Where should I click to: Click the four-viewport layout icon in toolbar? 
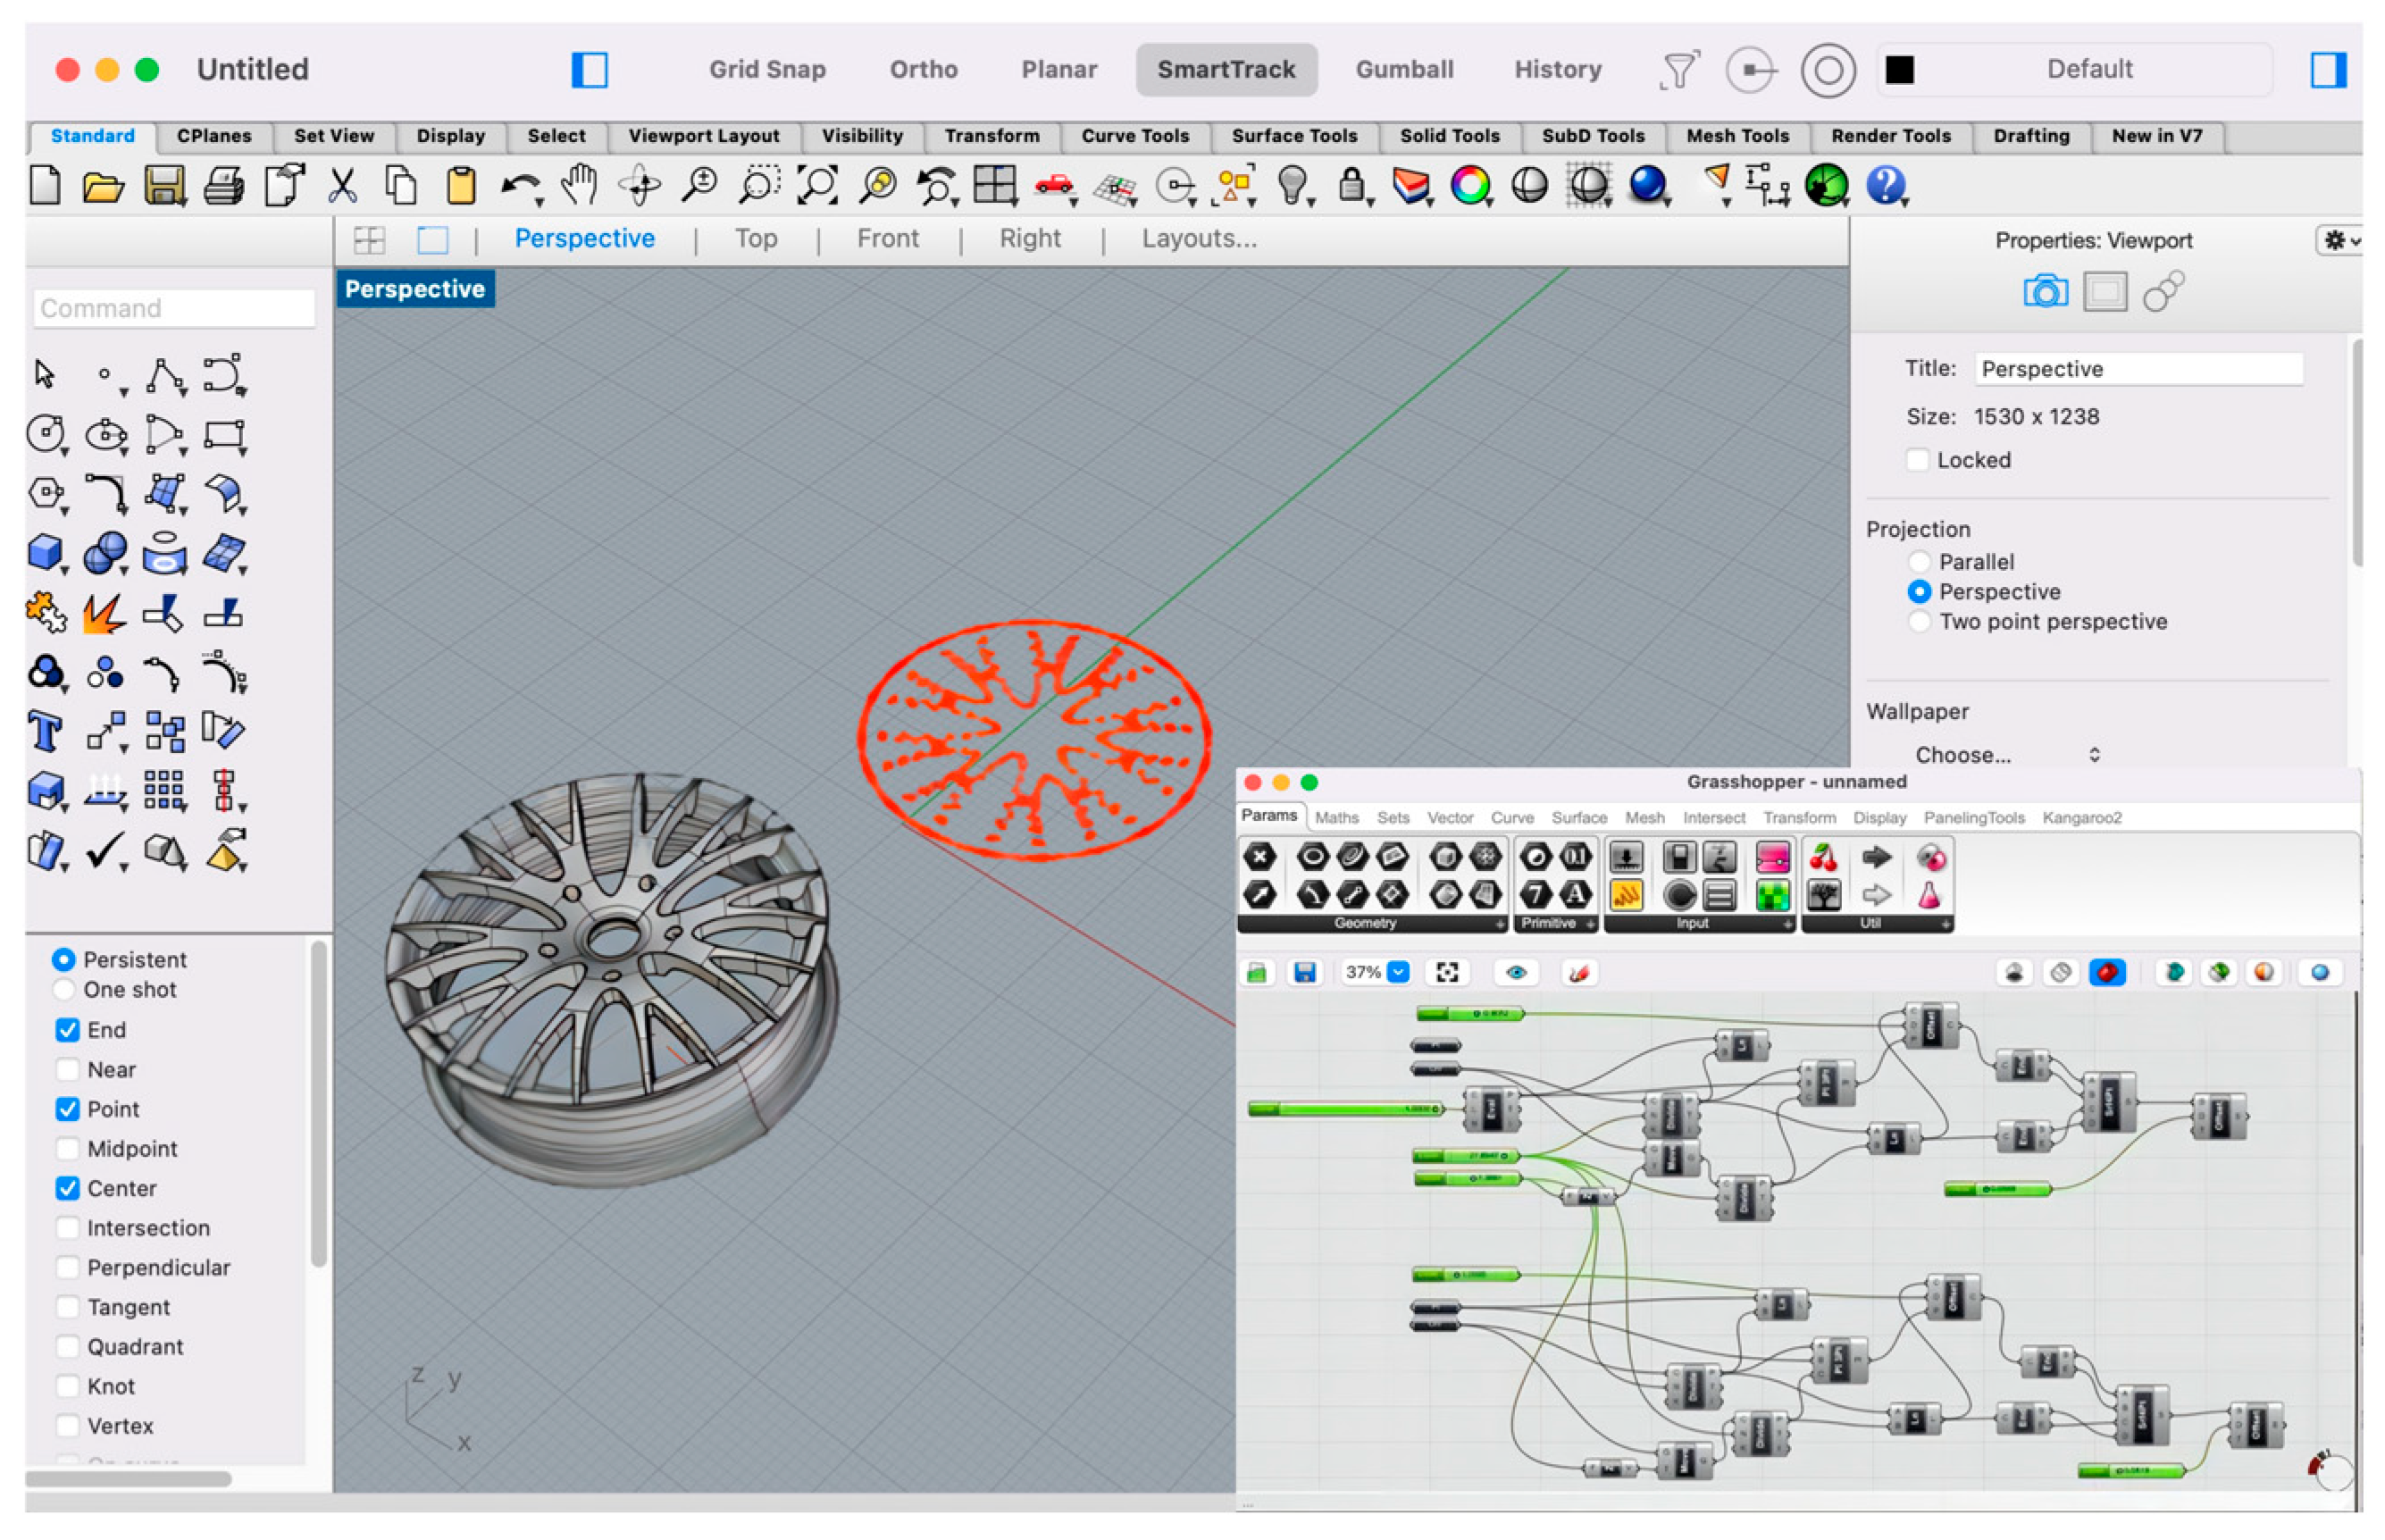[x=994, y=186]
